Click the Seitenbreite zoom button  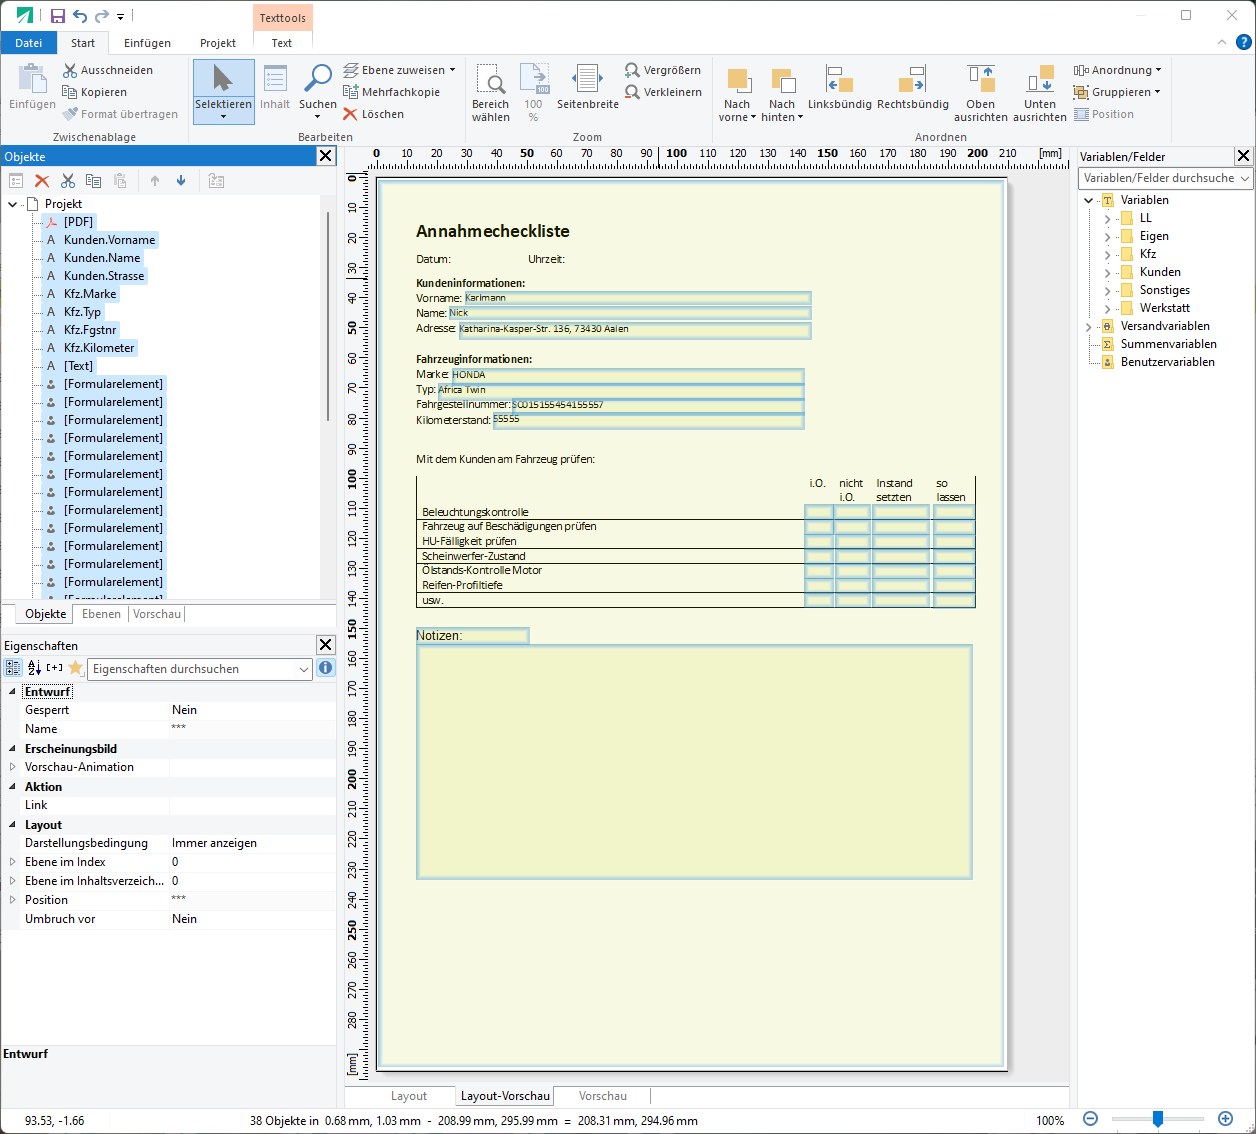[x=588, y=87]
